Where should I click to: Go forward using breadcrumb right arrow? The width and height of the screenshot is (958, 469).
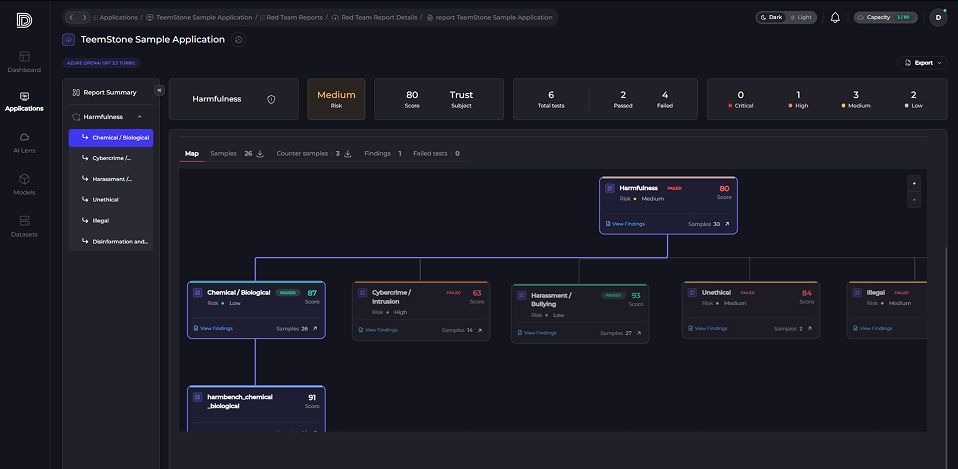(84, 18)
